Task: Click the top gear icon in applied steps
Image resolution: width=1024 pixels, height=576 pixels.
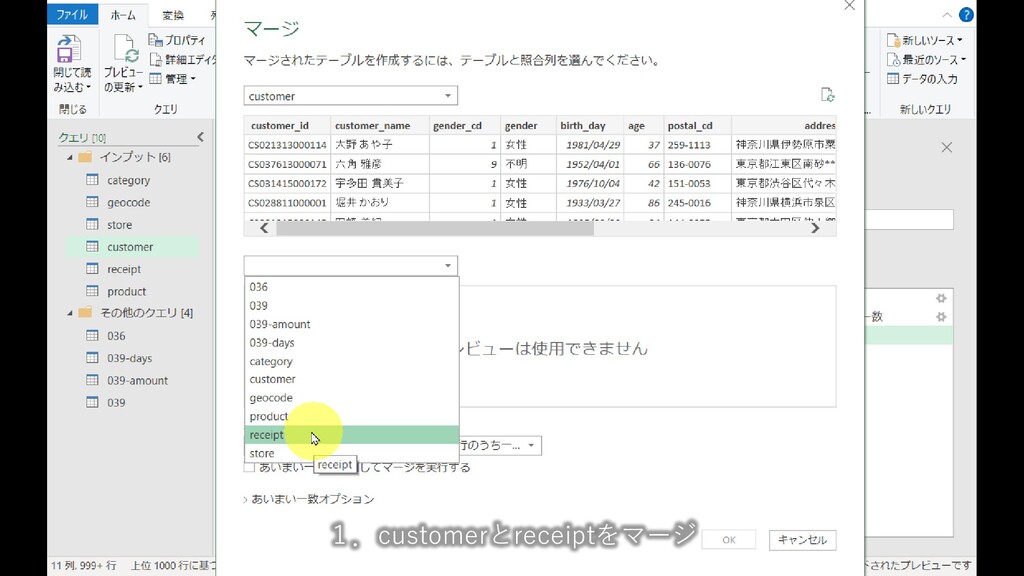Action: point(941,298)
